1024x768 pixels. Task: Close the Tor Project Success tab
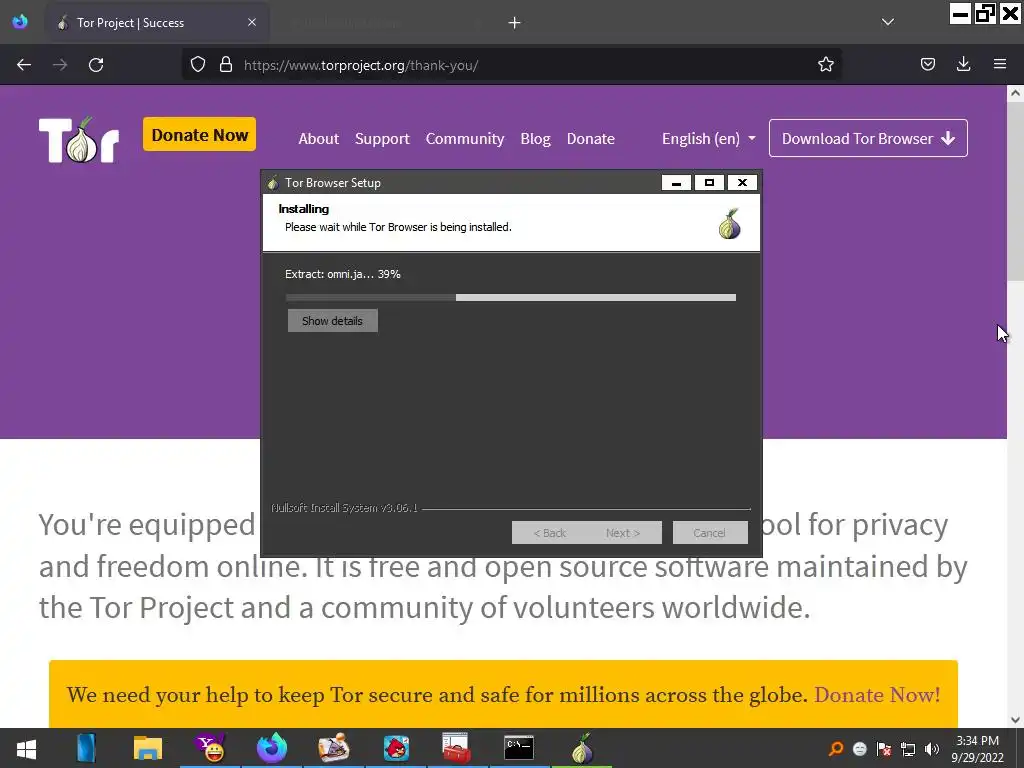point(252,22)
